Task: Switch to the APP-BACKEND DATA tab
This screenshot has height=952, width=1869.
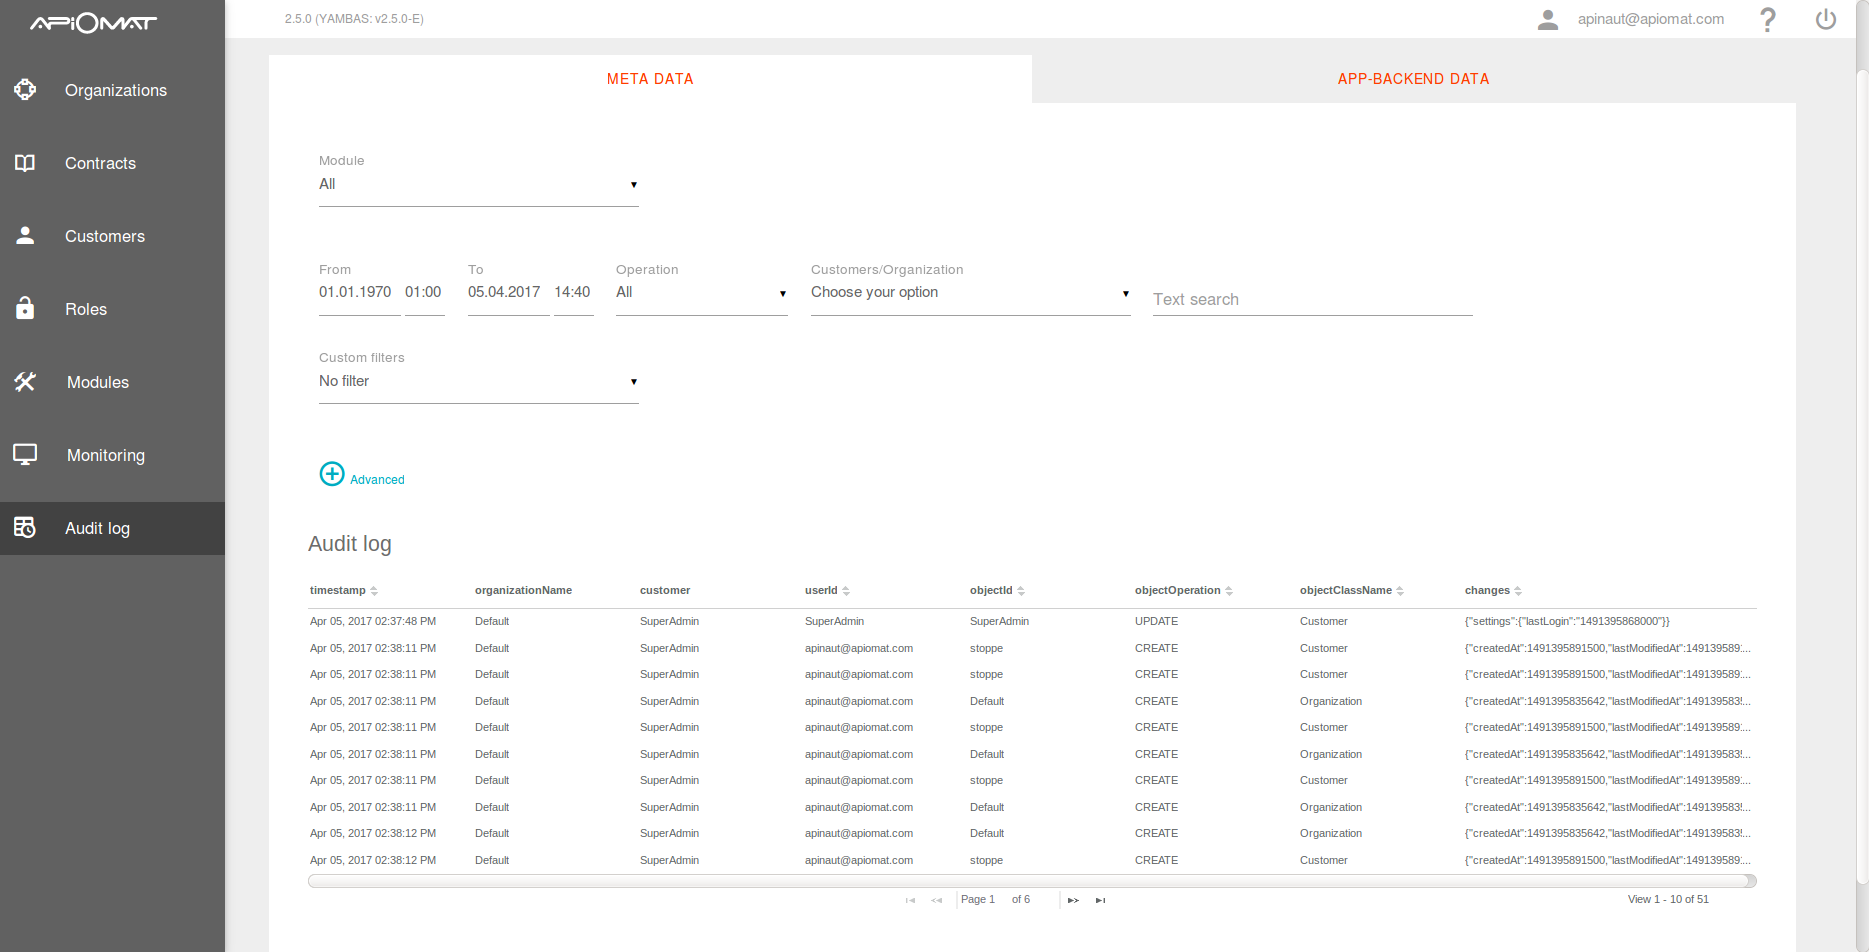Action: coord(1413,79)
